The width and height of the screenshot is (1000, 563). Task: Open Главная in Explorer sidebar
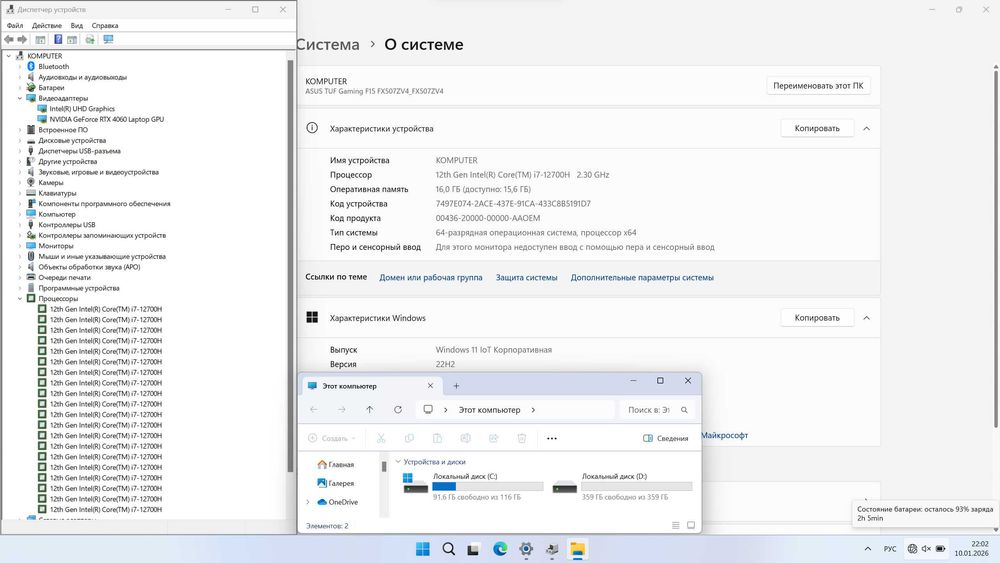click(x=335, y=465)
